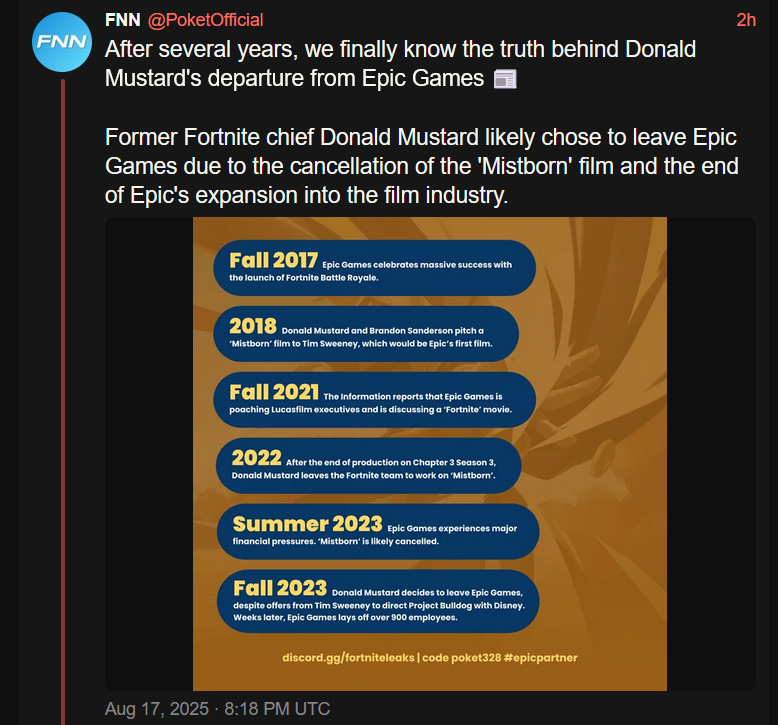Open the FNN display name profile link
778x725 pixels.
[123, 21]
